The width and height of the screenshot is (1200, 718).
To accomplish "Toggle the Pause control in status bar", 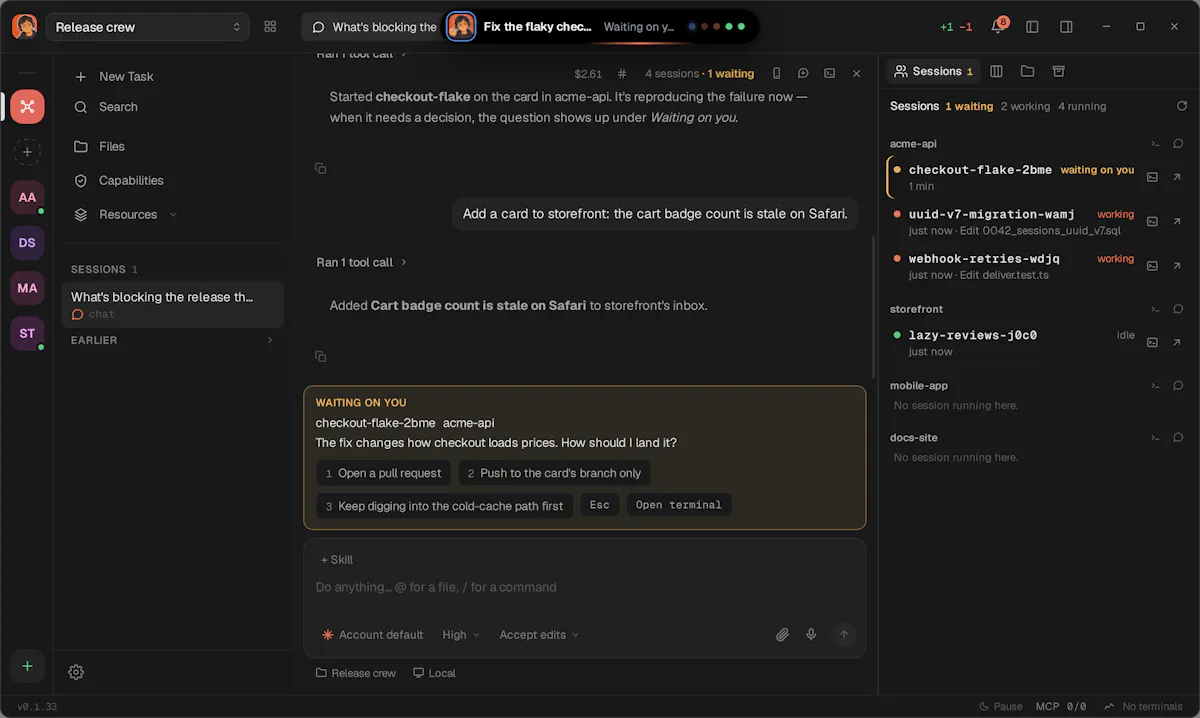I will click(1001, 706).
